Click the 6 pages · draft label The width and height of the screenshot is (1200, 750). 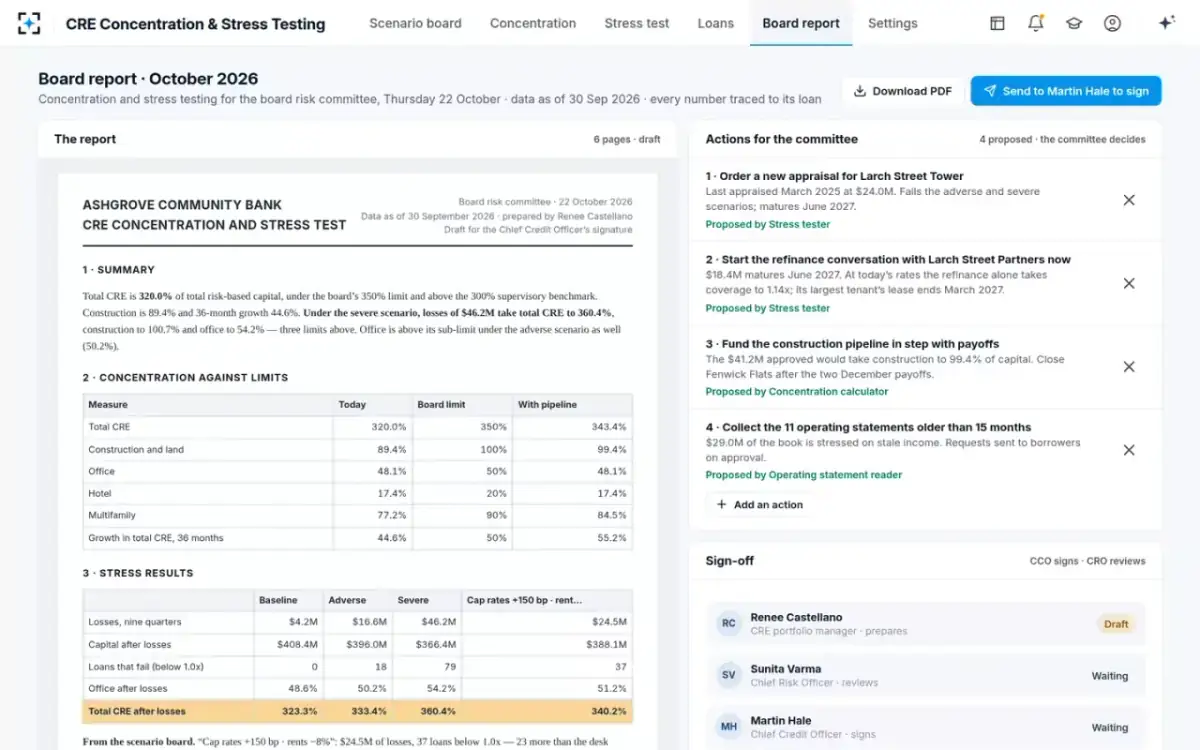point(627,140)
